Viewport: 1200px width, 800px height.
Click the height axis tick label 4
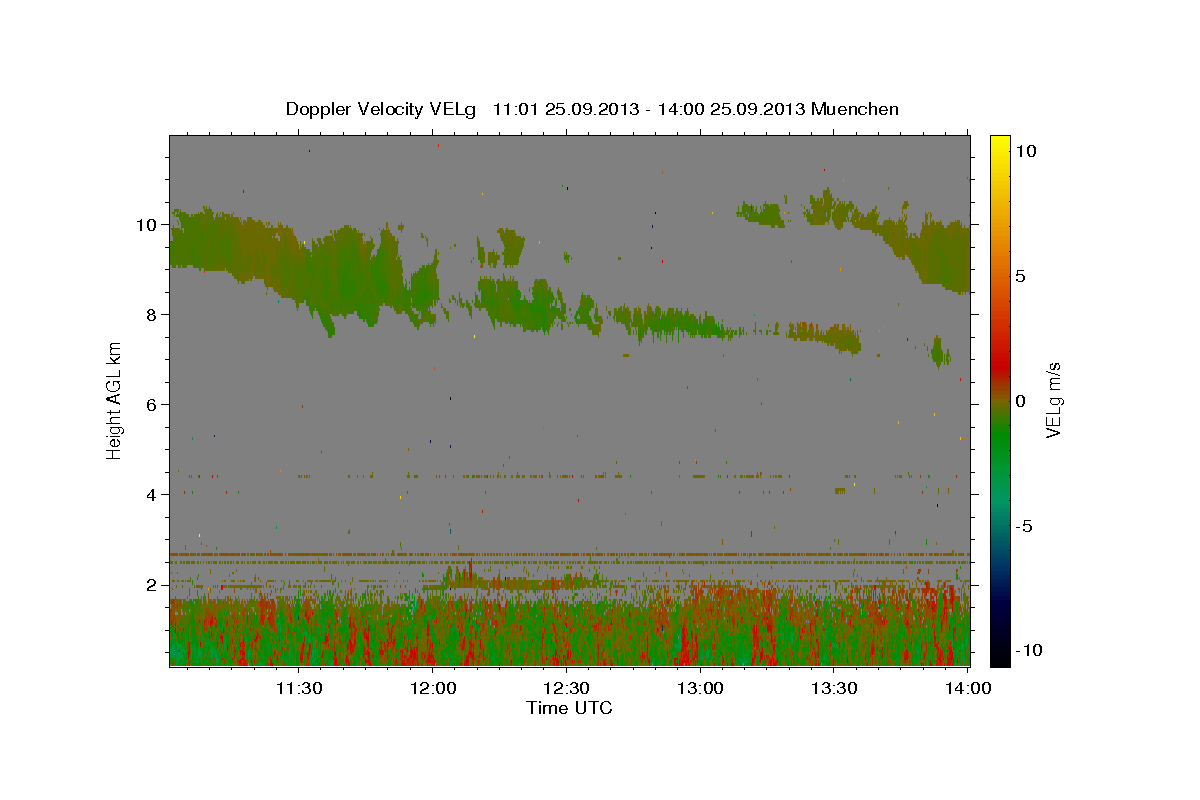[x=153, y=495]
